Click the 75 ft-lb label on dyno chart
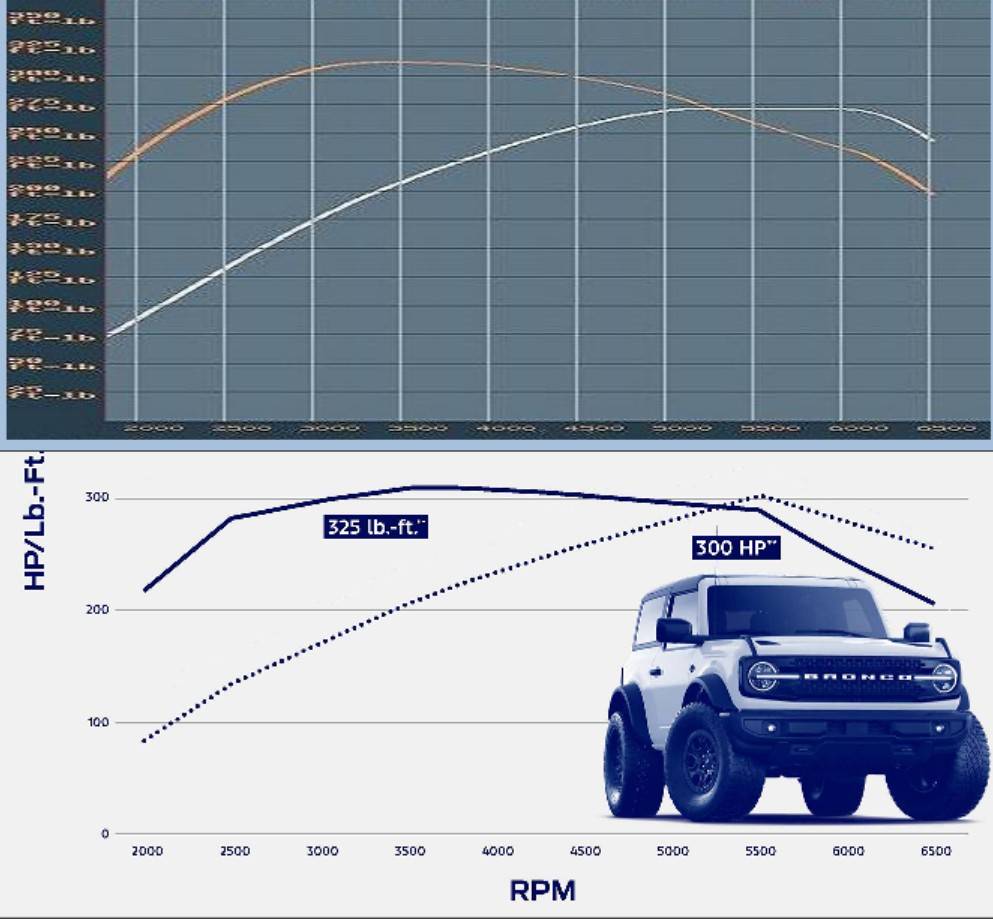The width and height of the screenshot is (993, 919). pos(52,334)
